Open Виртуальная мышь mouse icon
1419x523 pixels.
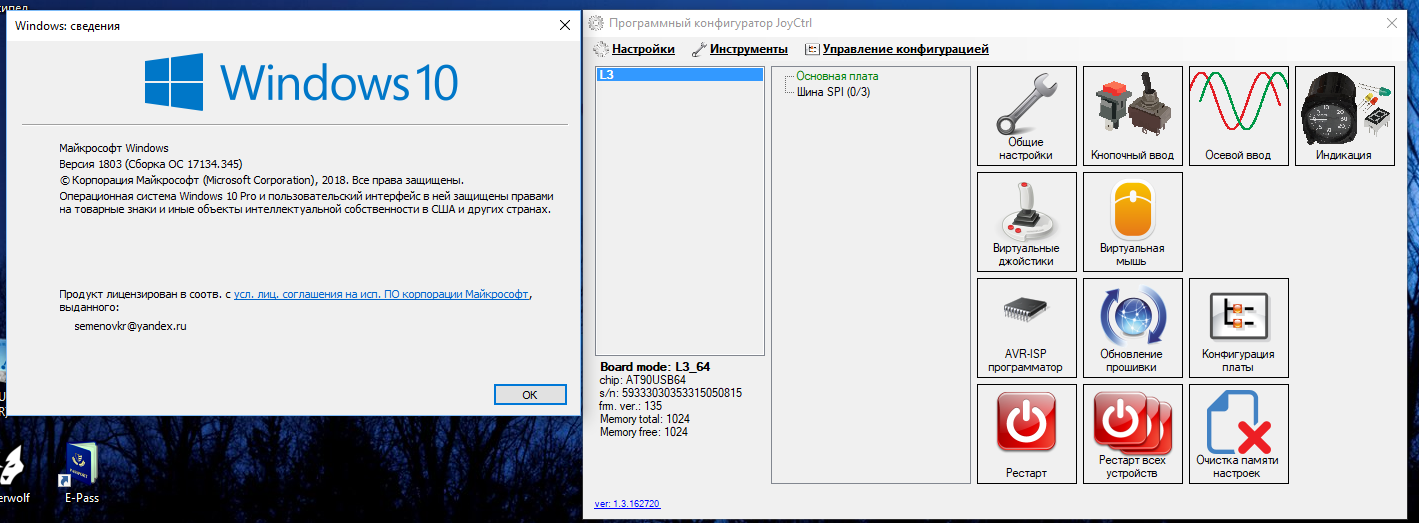tap(1132, 222)
